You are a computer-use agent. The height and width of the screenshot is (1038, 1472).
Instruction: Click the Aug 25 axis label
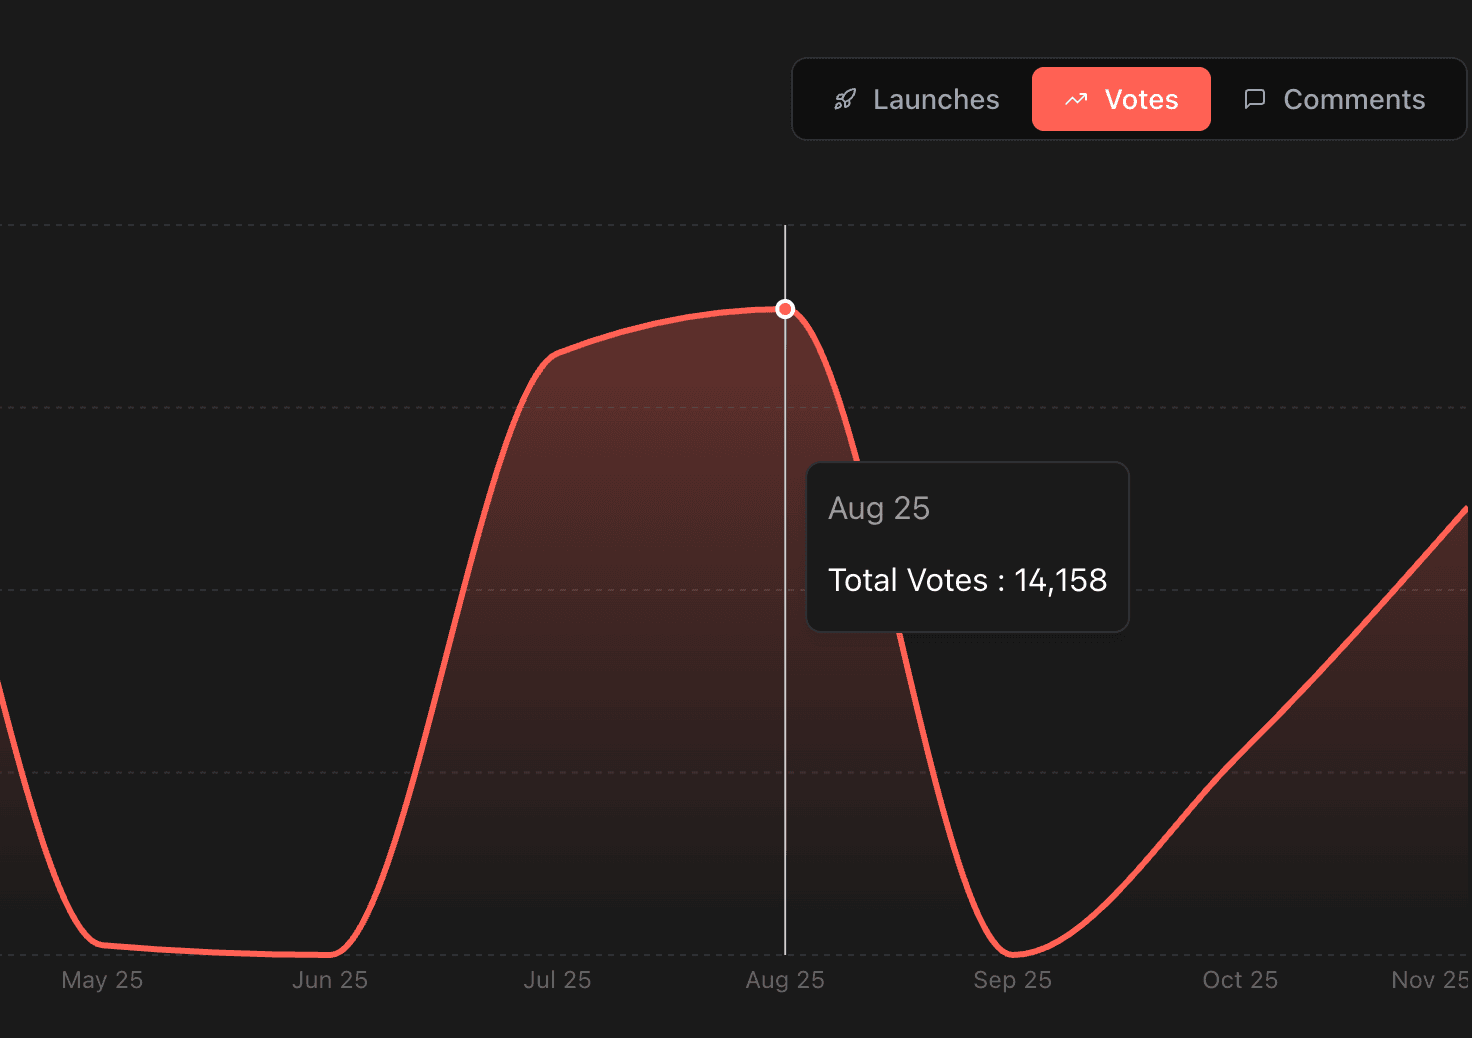(x=785, y=980)
